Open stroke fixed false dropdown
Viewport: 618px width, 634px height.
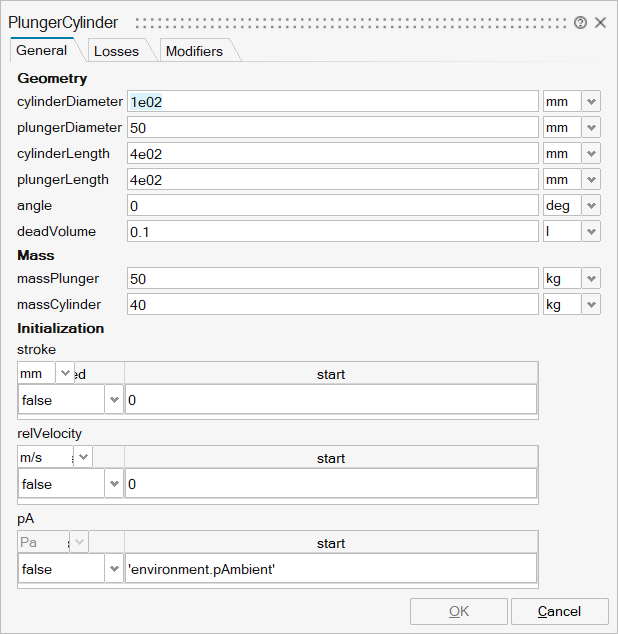point(112,400)
